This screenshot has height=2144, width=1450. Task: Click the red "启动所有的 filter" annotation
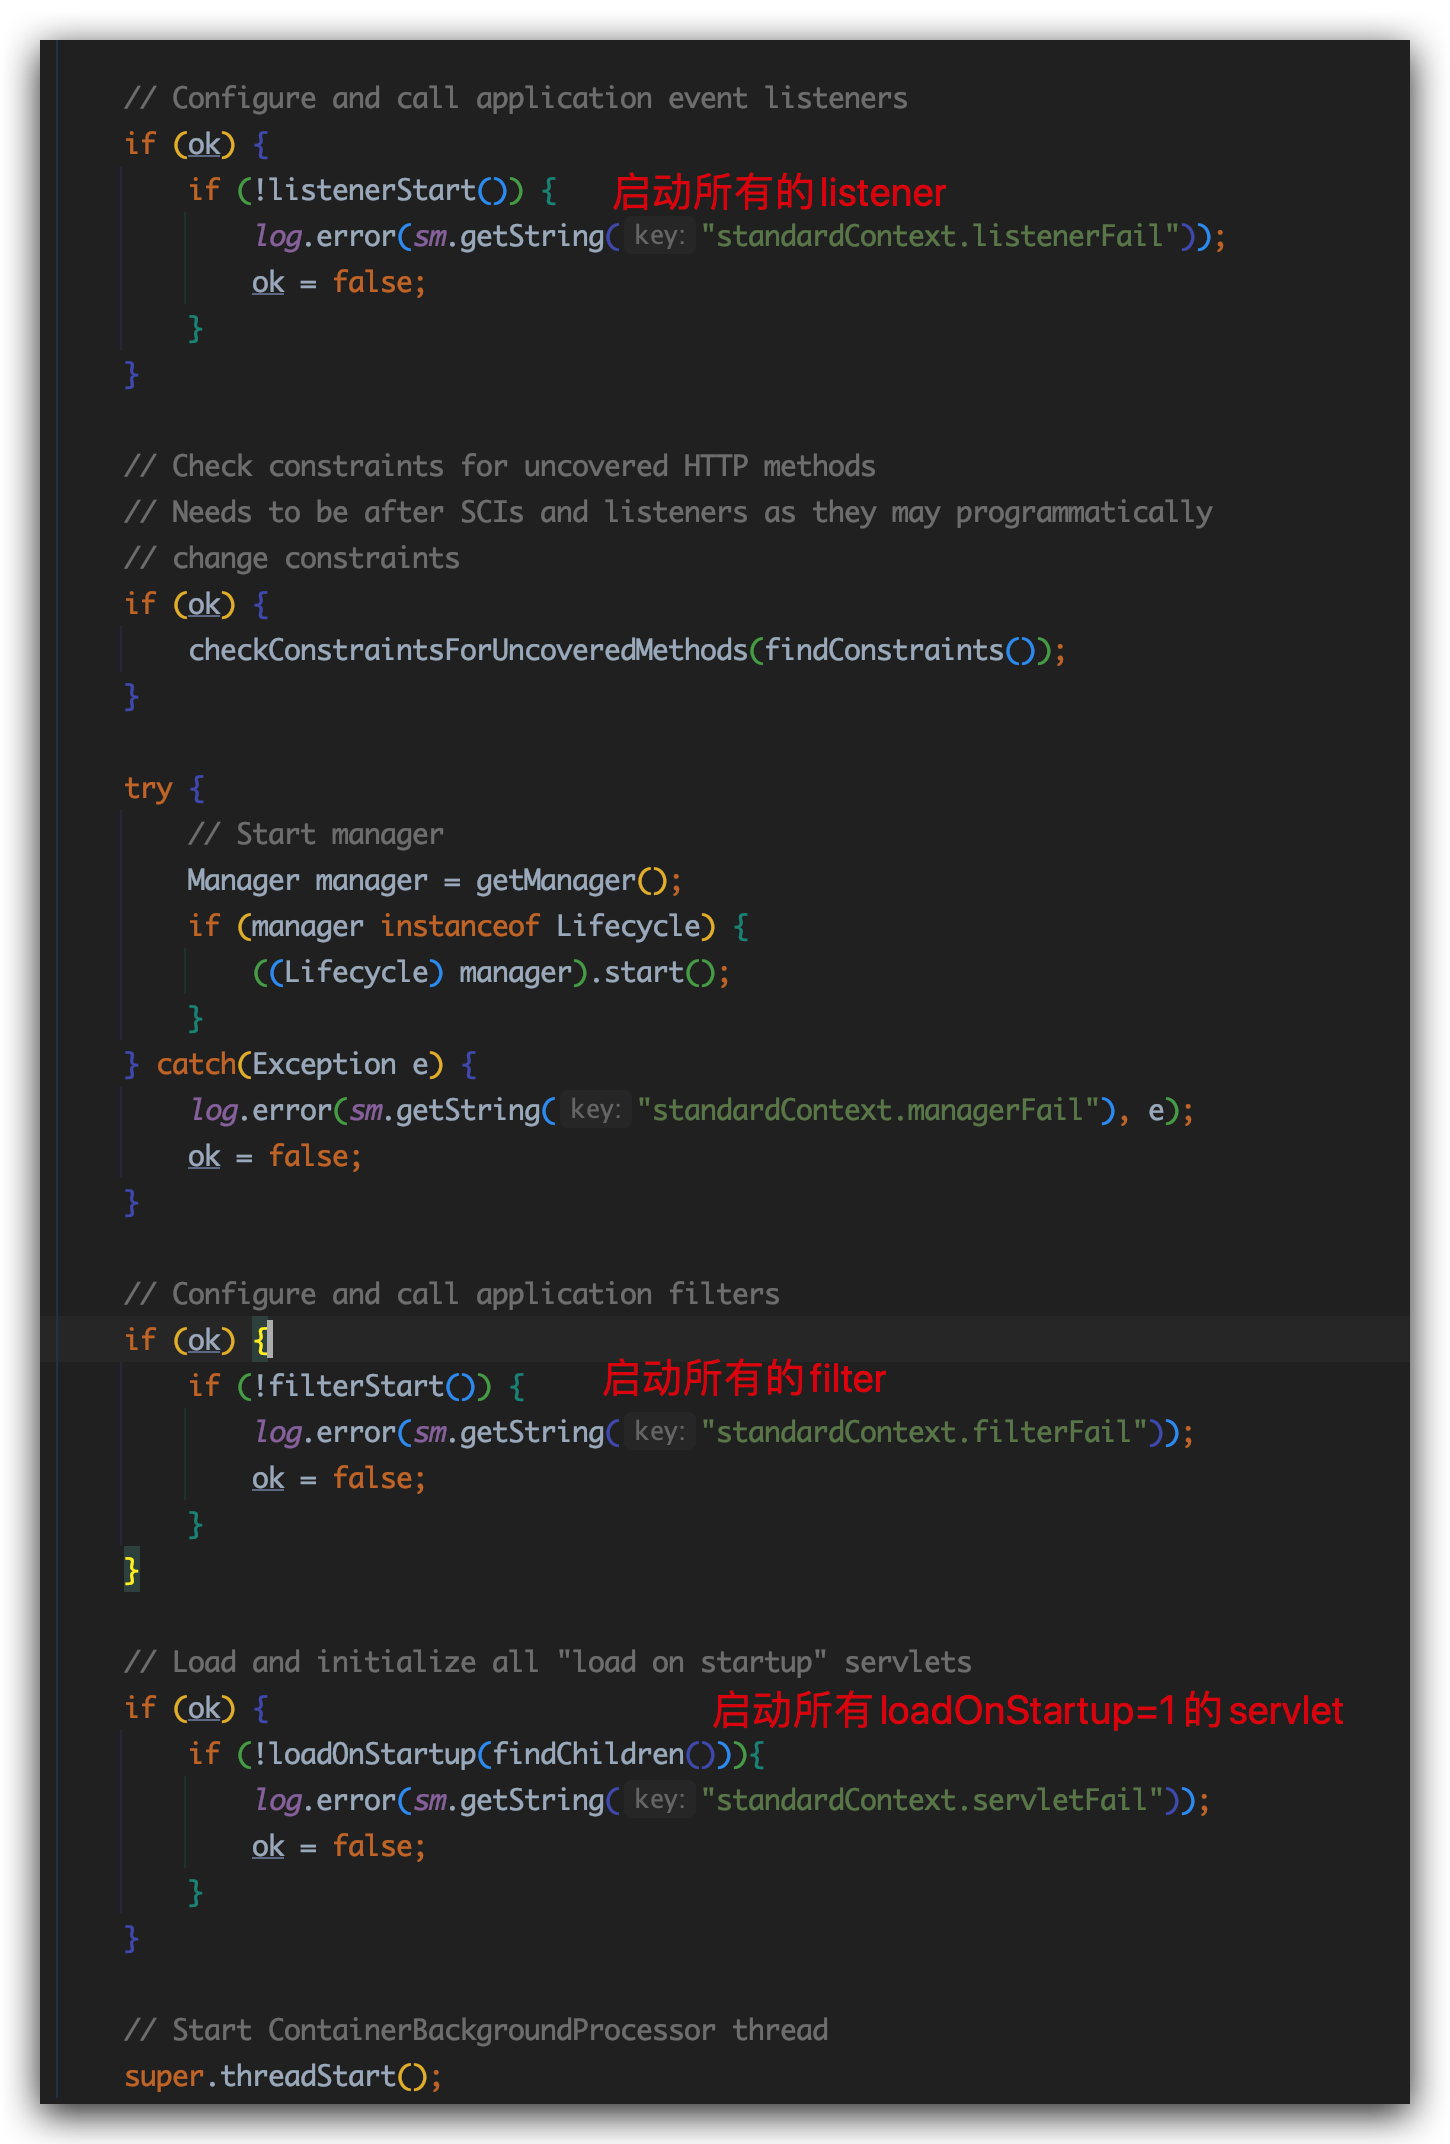click(x=743, y=1379)
